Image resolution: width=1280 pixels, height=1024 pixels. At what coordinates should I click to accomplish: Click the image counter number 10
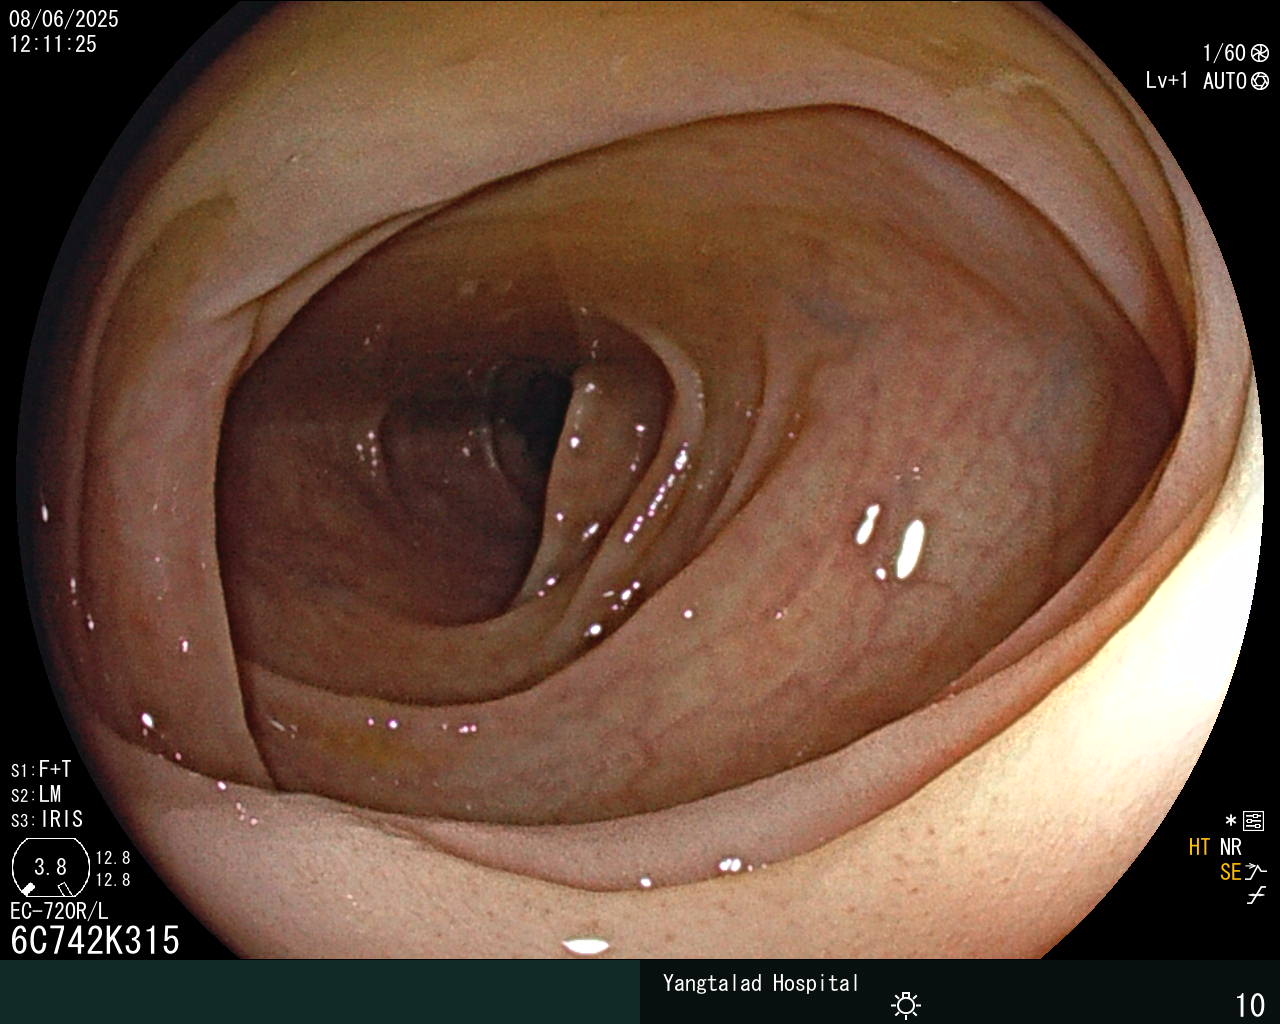[x=1250, y=1005]
